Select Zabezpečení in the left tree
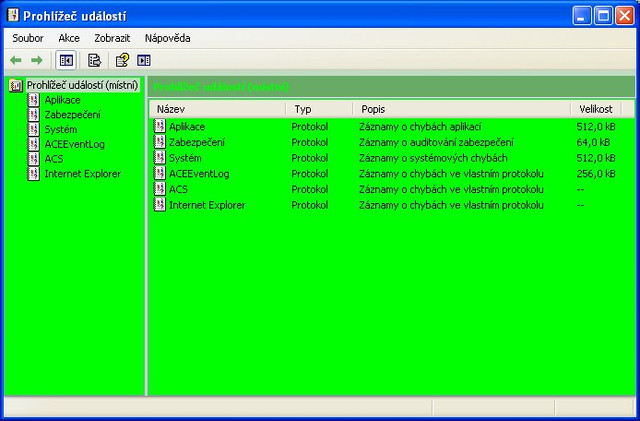Screen dimensions: 640x421 tap(72, 115)
